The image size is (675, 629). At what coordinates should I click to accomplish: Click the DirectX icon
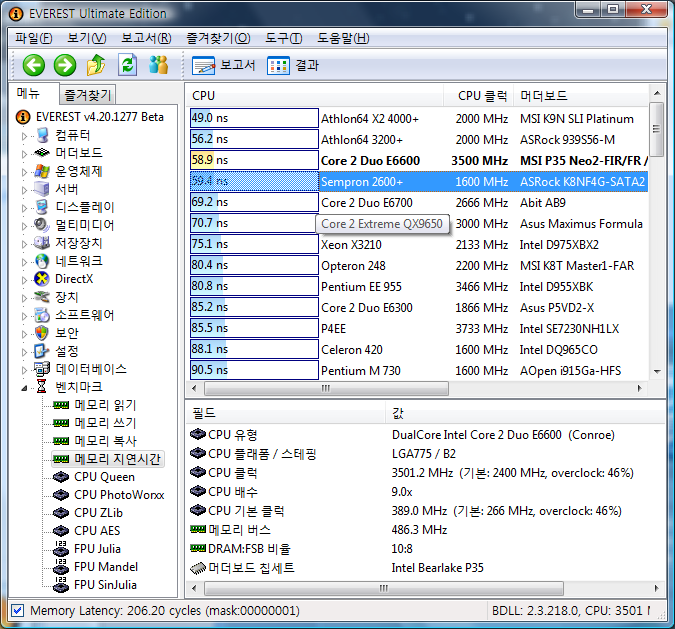[42, 279]
